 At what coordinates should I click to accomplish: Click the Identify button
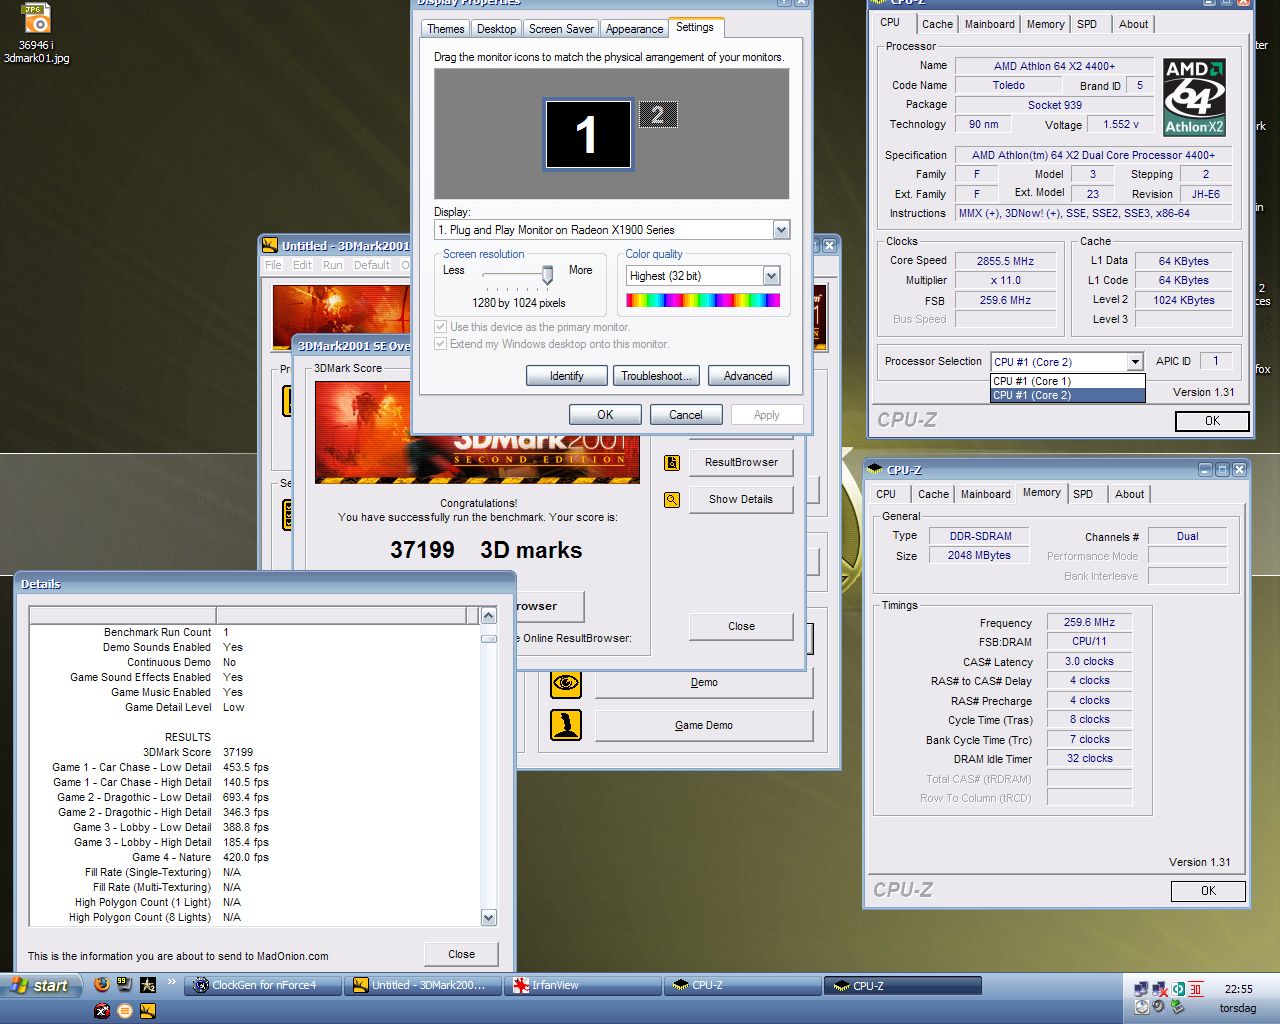coord(566,376)
